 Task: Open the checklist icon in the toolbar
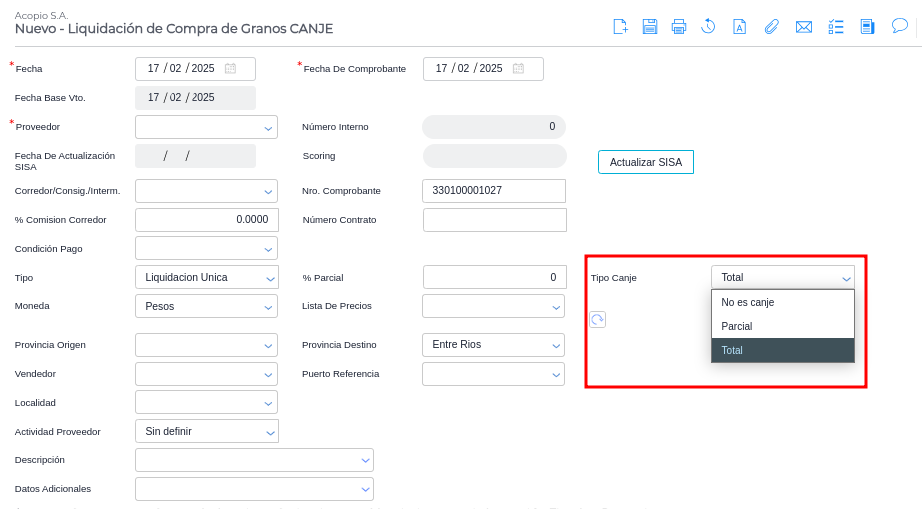coord(836,27)
